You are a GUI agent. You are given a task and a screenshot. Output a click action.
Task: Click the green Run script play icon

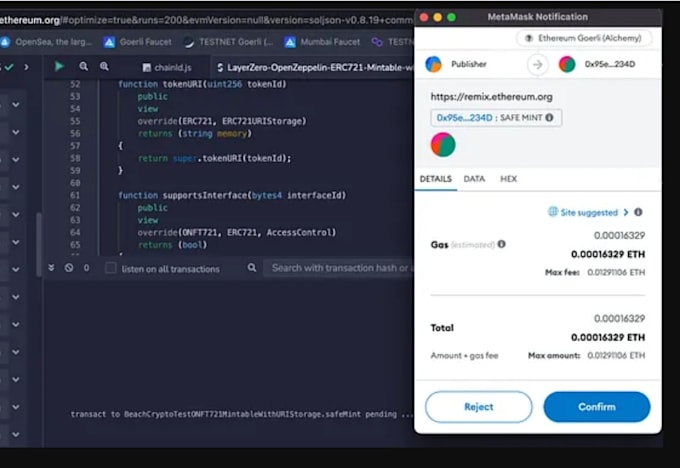(59, 66)
